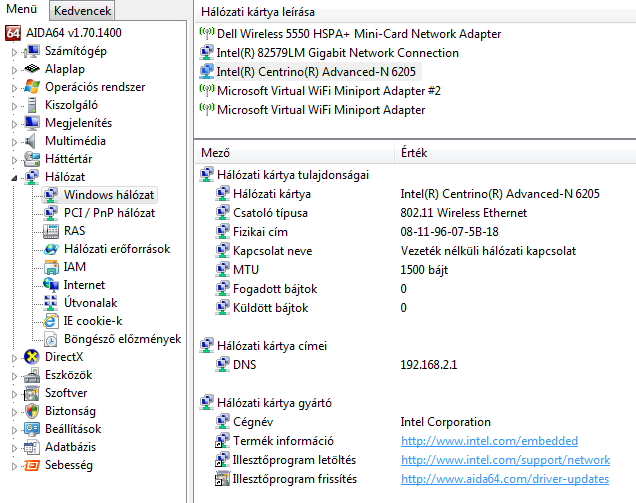Click the Illesztőprogram frissítés driver update icon

pos(222,479)
